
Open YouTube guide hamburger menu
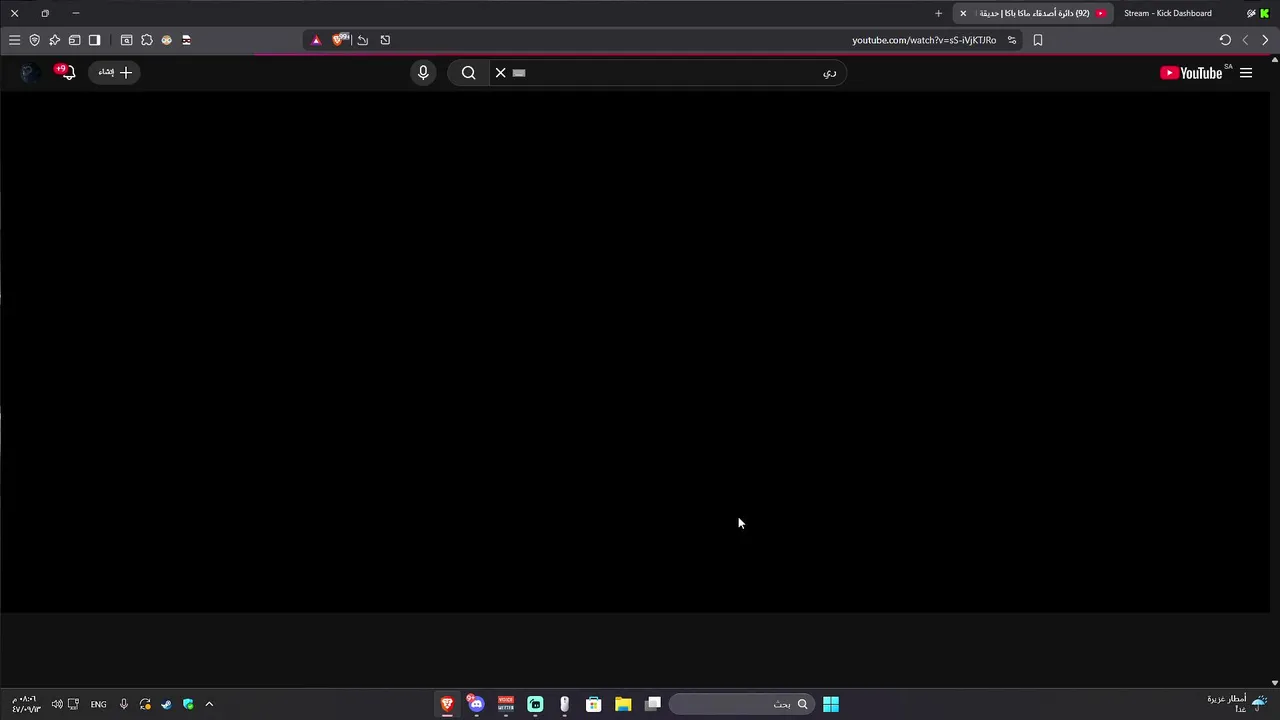[1246, 73]
